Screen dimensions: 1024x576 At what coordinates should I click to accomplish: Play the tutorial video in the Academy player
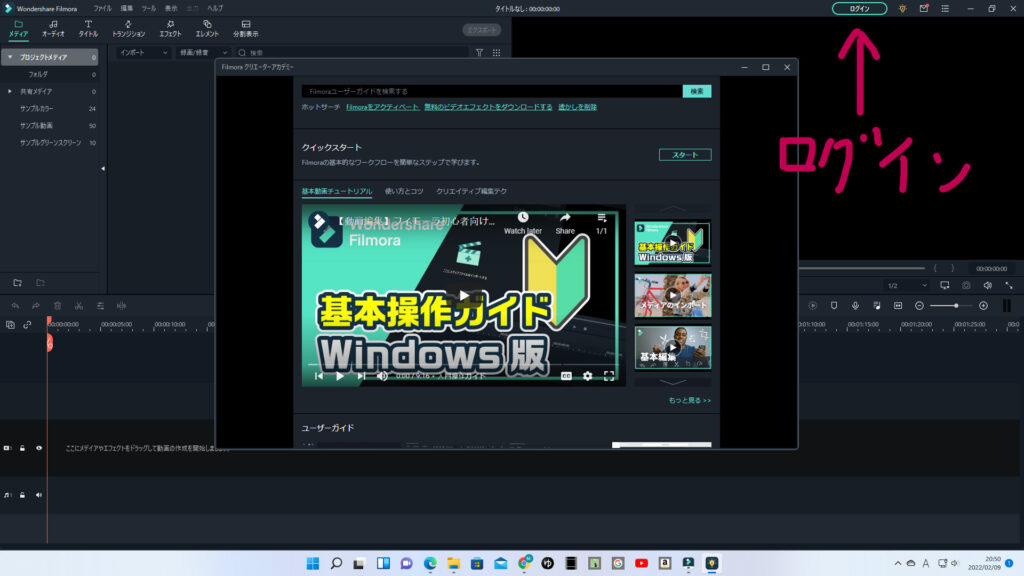(464, 295)
